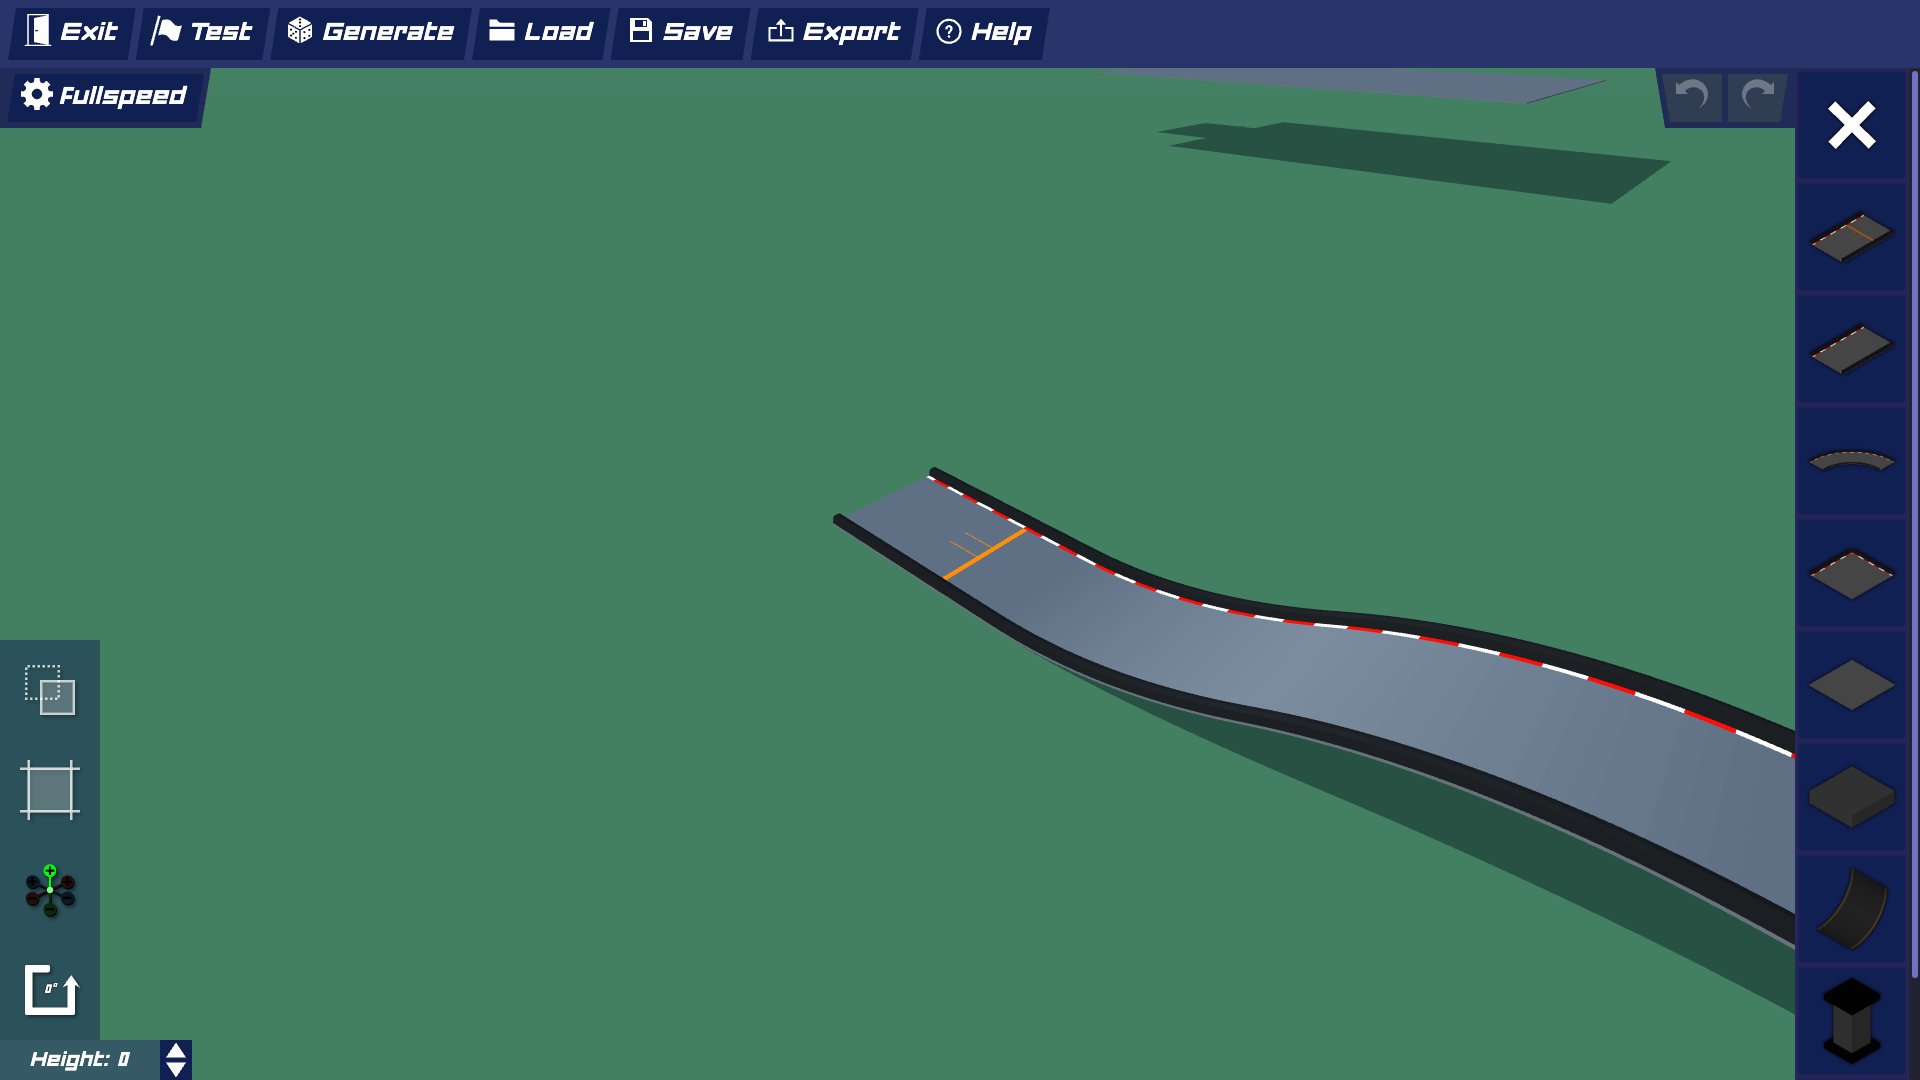
Task: Close the track pieces panel
Action: coord(1851,126)
